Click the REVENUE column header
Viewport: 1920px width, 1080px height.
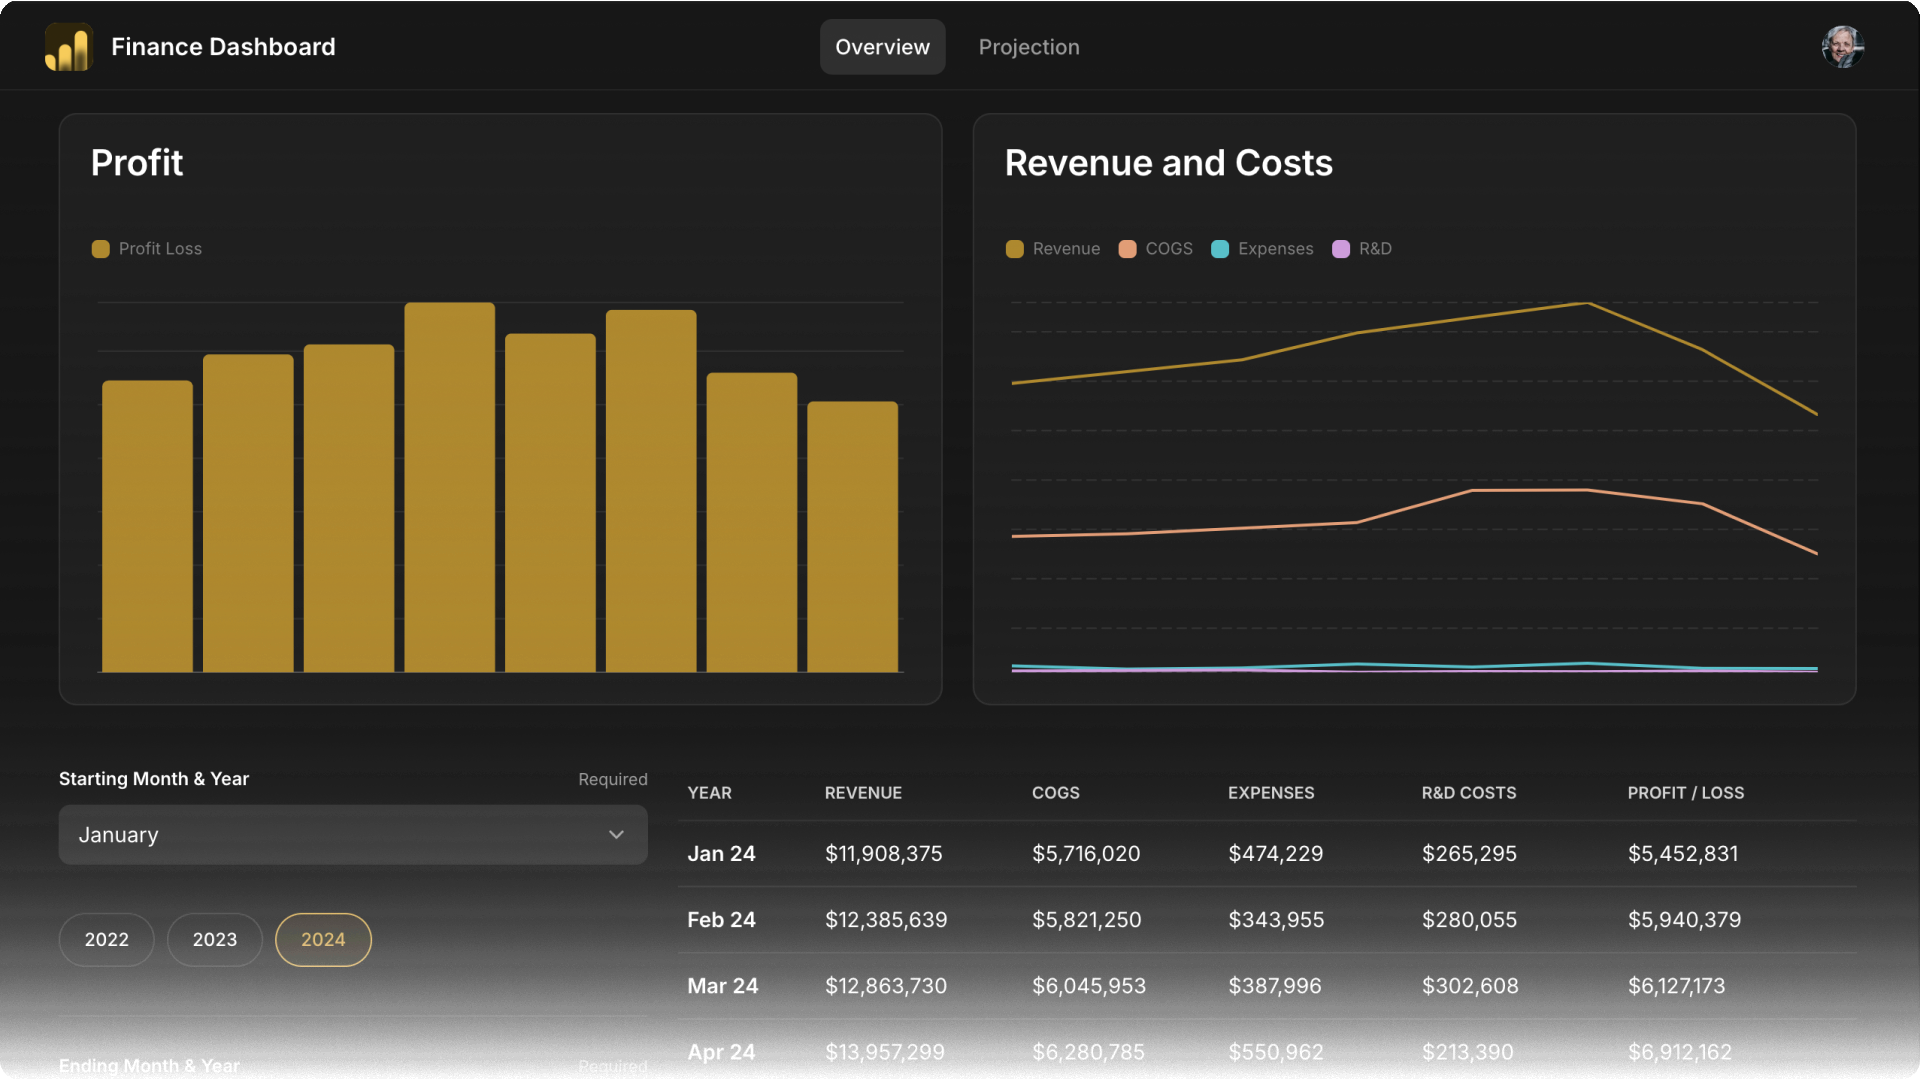863,793
